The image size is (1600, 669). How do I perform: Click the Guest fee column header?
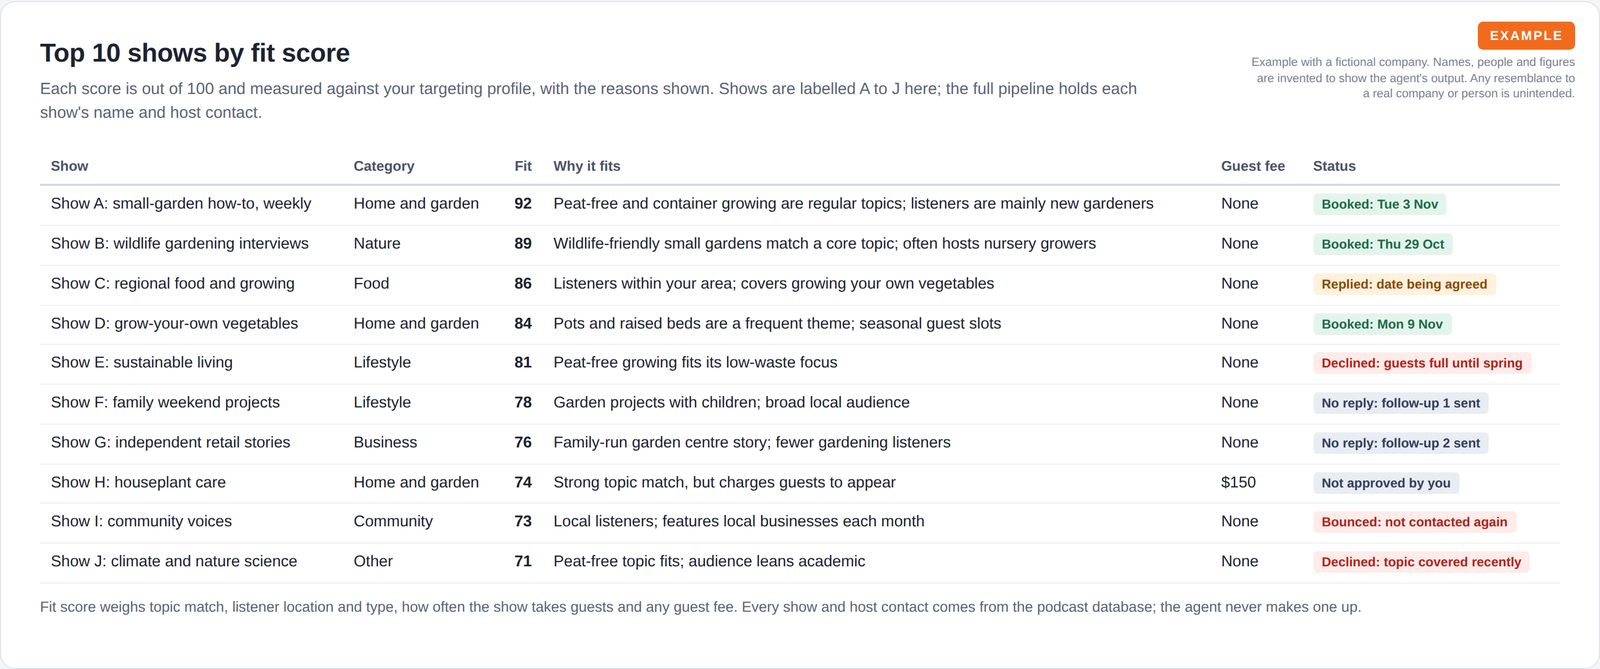[1252, 166]
